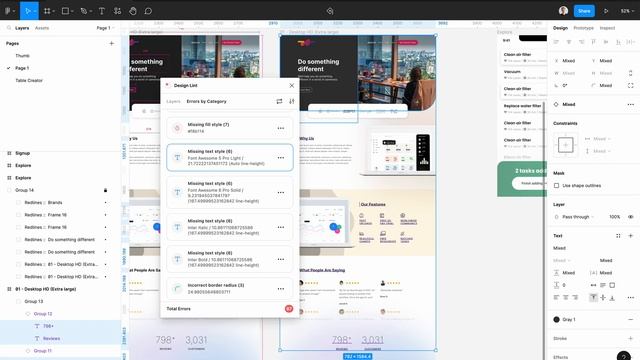The width and height of the screenshot is (640, 360).
Task: Open the Layers tab in Design Lint
Action: (x=173, y=101)
